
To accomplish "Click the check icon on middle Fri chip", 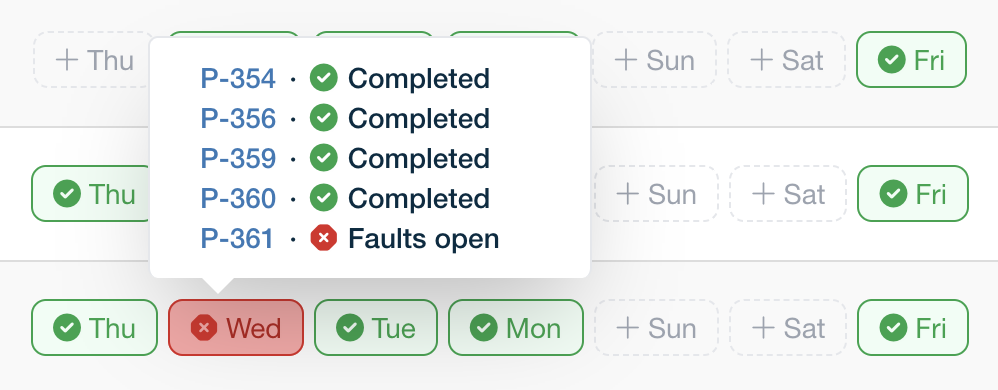I will 894,194.
